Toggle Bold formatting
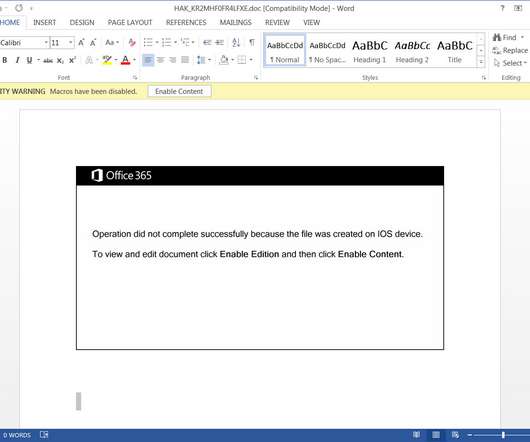The image size is (530, 442). (5, 60)
